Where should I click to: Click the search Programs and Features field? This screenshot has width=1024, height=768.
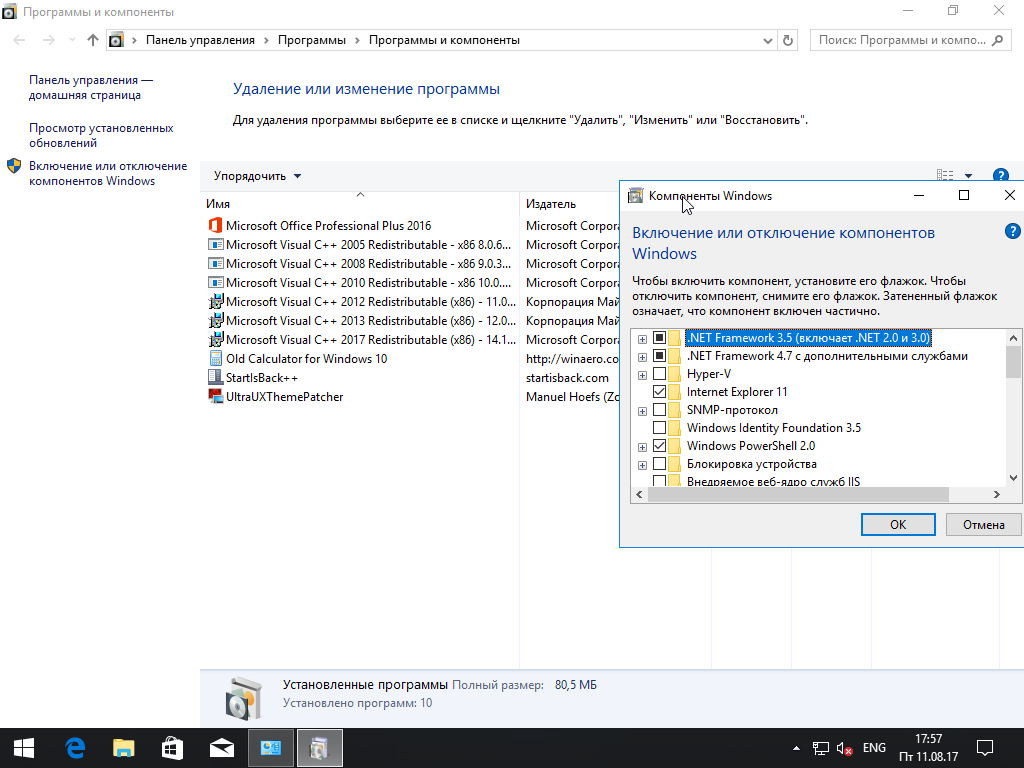(909, 40)
